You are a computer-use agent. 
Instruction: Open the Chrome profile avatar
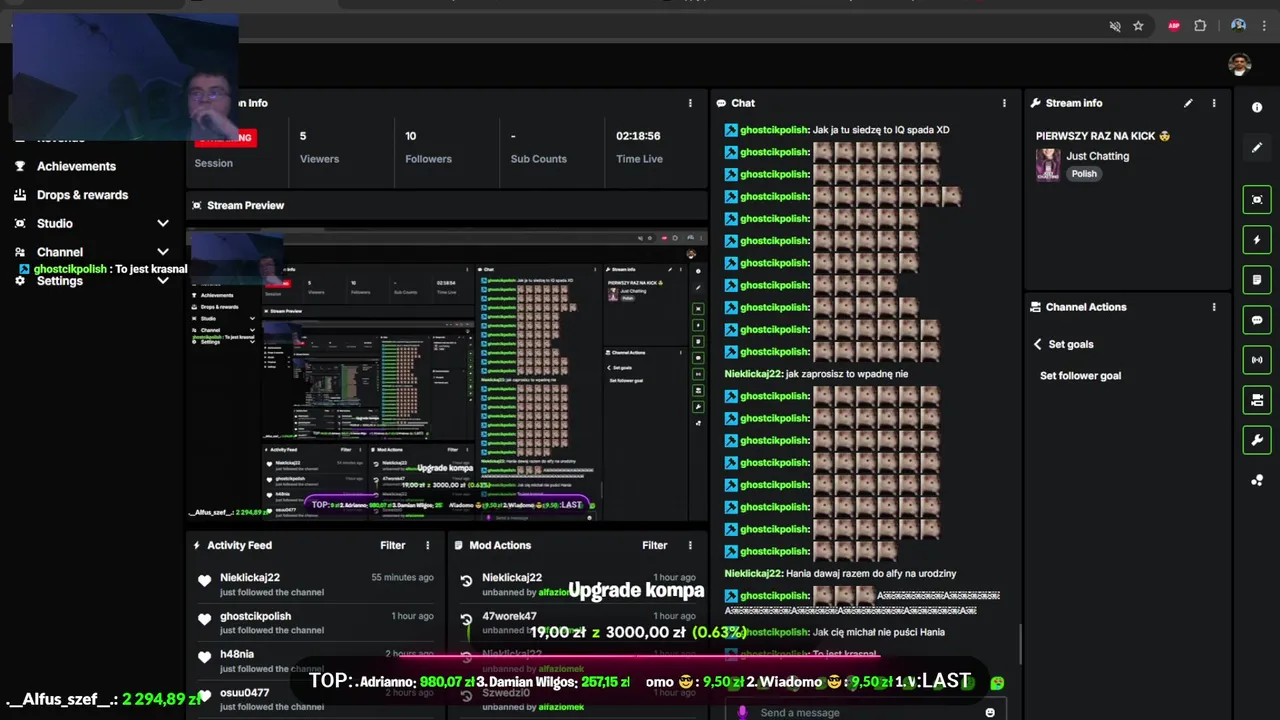[1239, 26]
